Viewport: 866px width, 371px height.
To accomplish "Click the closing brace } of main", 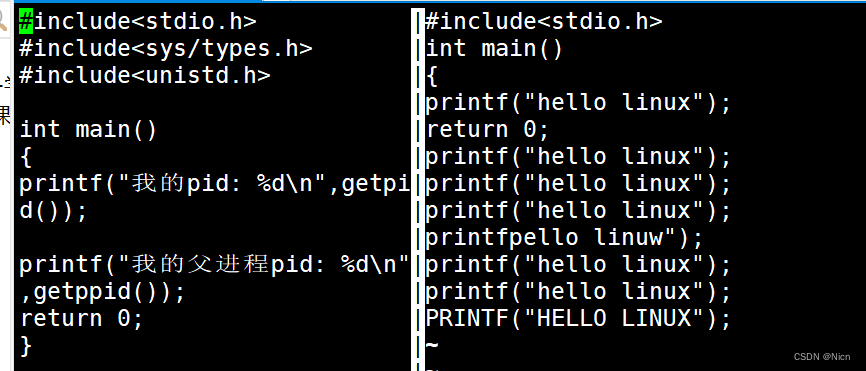I will tap(26, 346).
